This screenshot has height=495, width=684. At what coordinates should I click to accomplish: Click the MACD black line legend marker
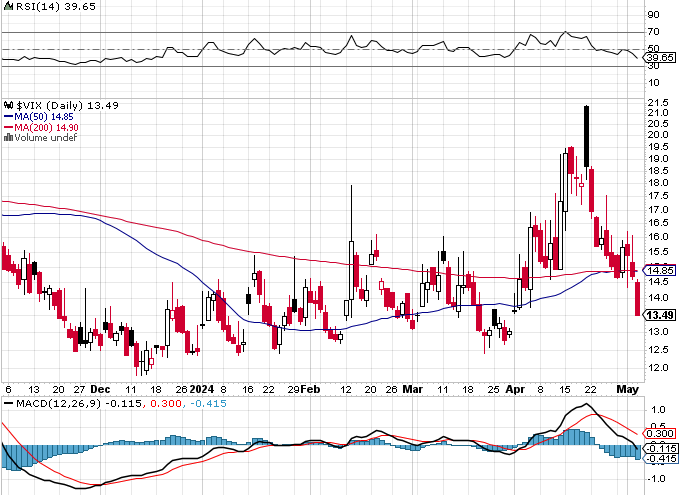[8, 403]
